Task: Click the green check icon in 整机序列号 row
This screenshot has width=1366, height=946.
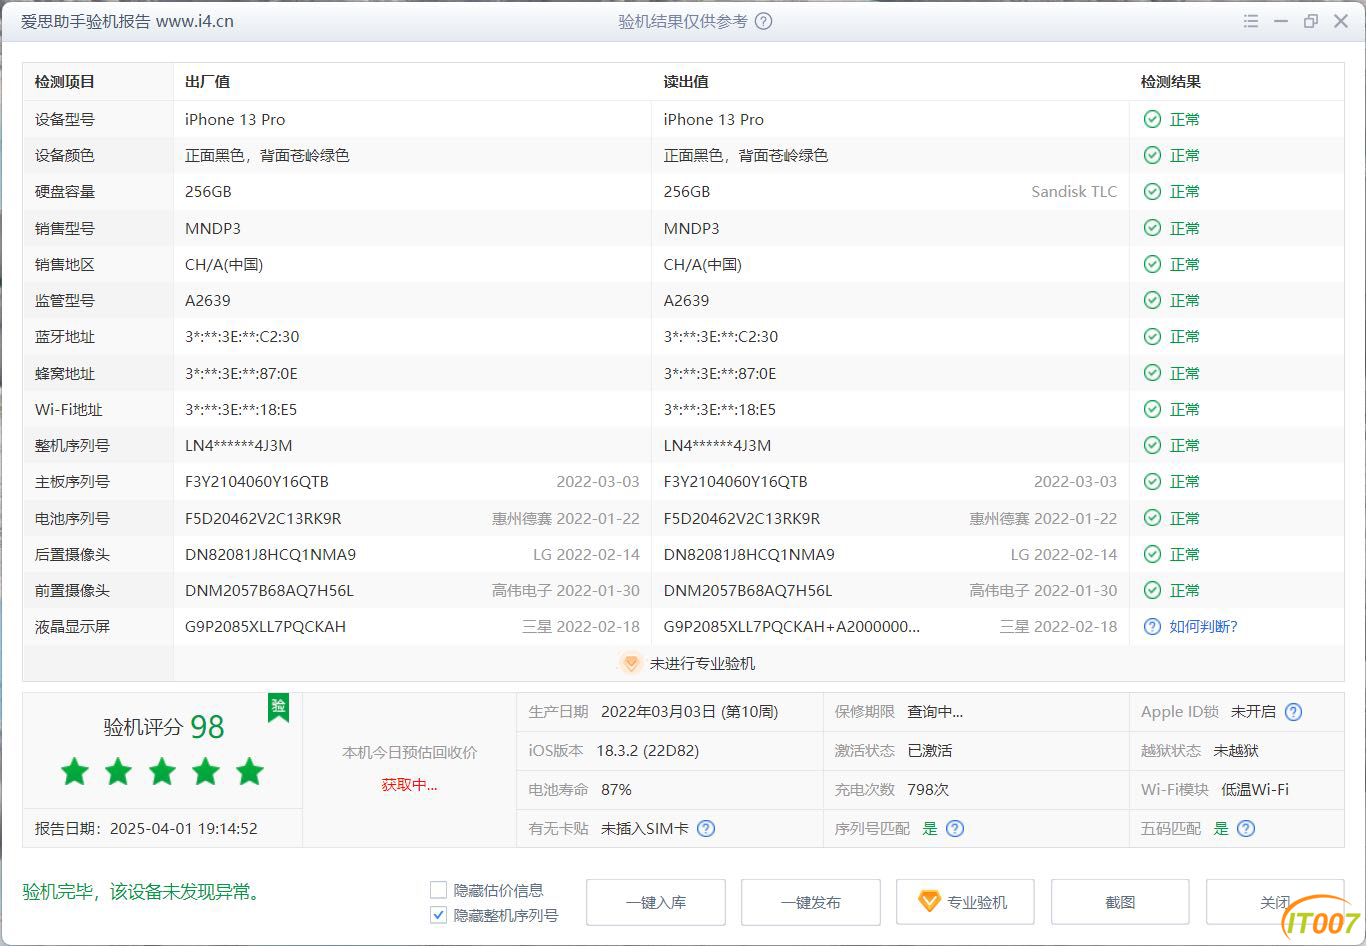Action: click(x=1152, y=445)
